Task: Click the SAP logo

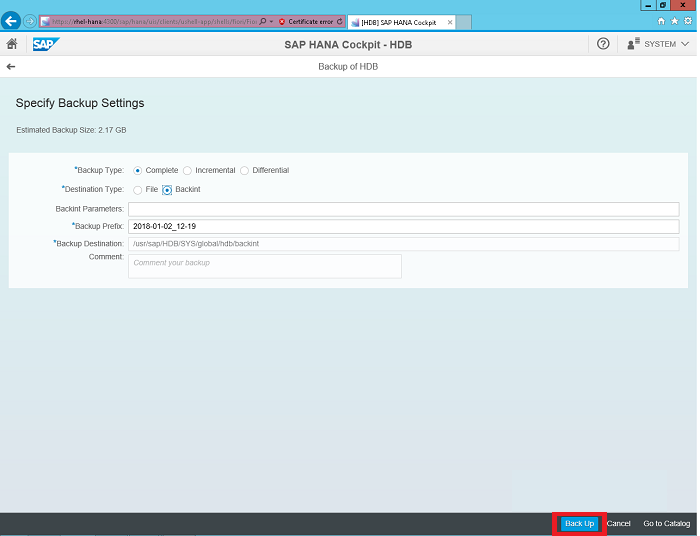Action: 46,44
